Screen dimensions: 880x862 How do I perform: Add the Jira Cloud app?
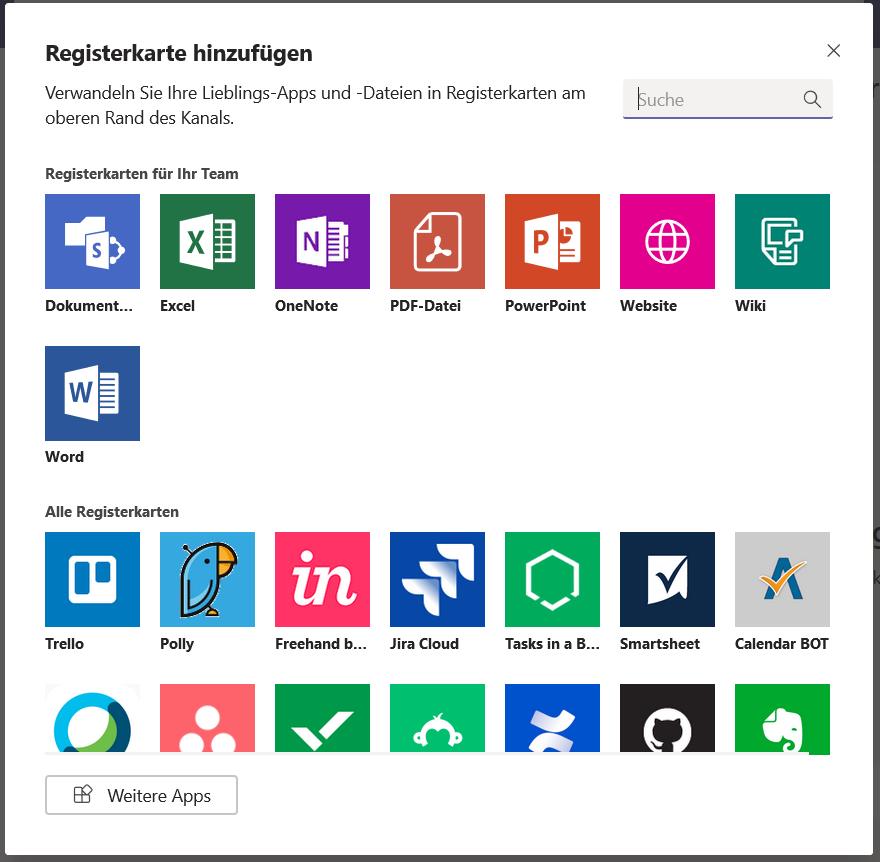point(437,579)
